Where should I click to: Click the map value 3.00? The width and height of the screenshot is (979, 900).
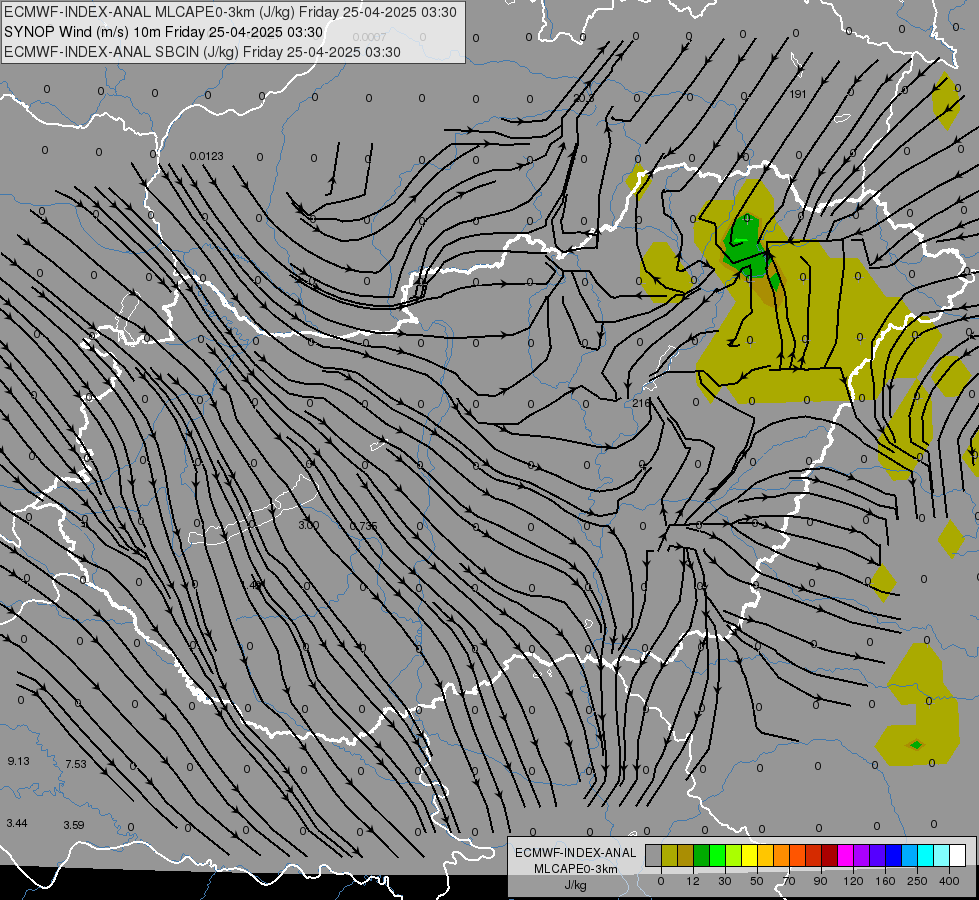click(308, 525)
